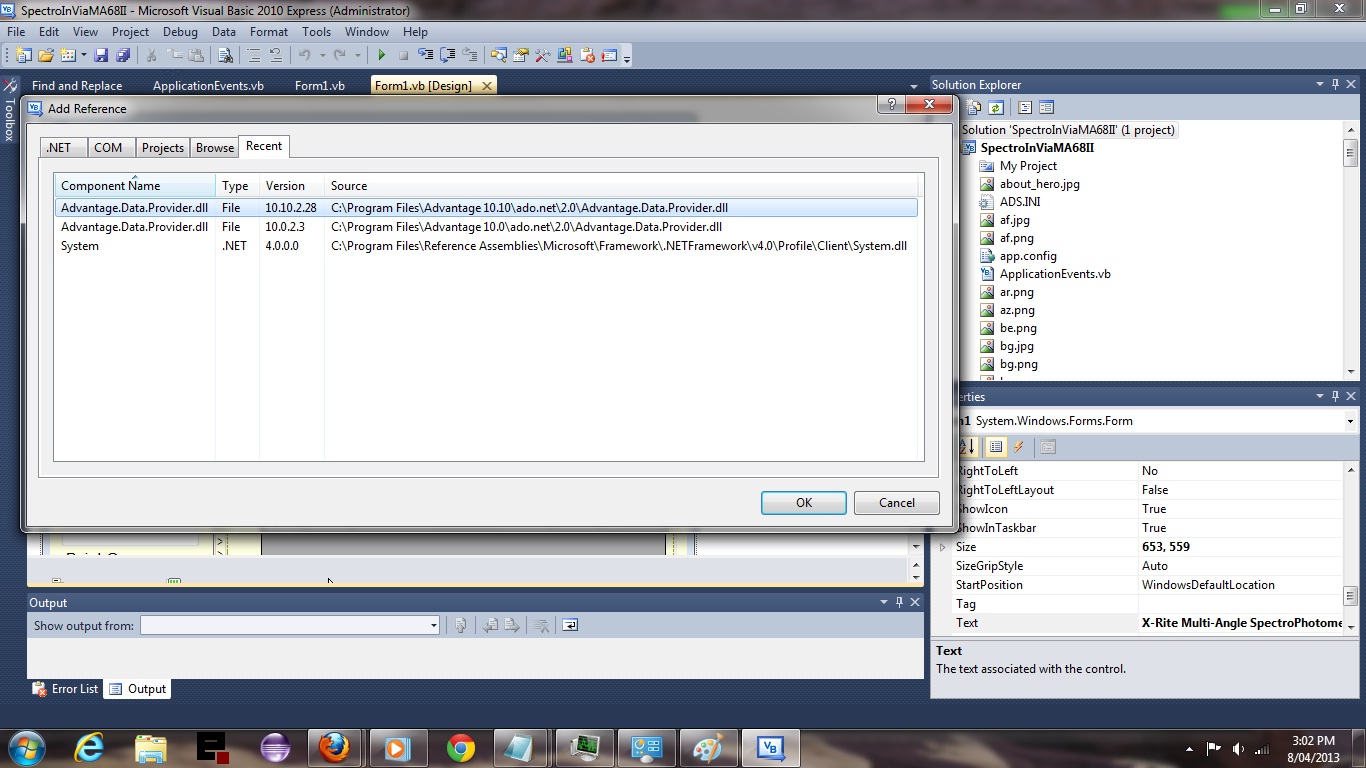This screenshot has width=1366, height=768.
Task: Click the Help question mark in Add Reference dialog
Action: point(891,104)
